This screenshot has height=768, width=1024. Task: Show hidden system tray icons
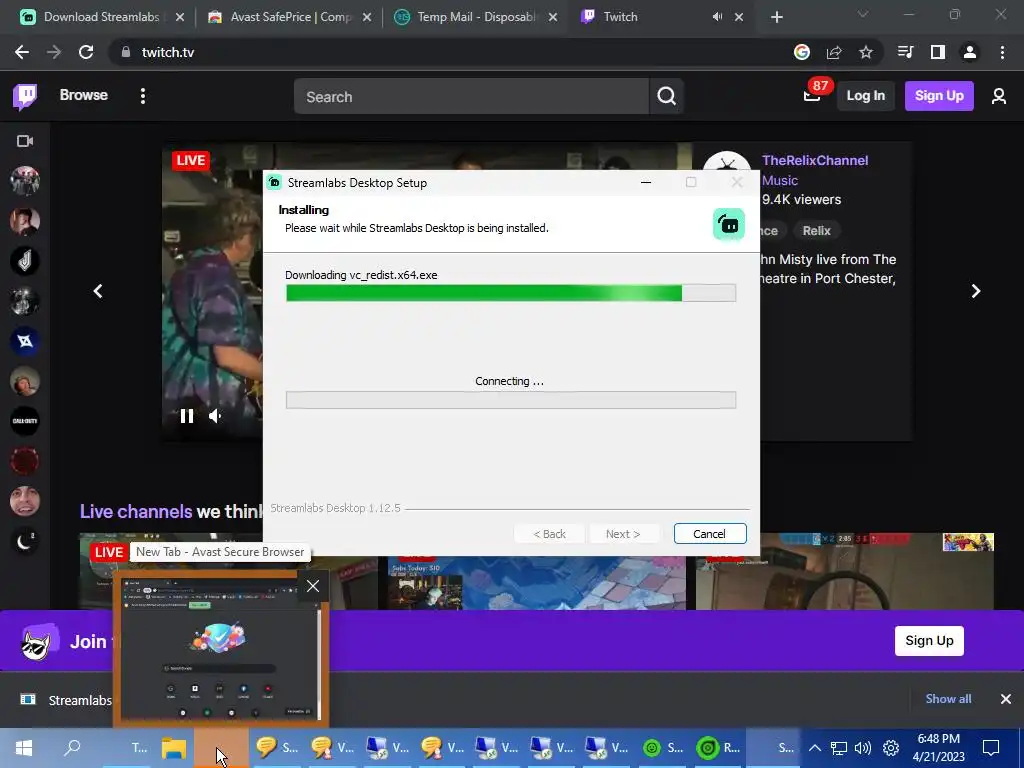pyautogui.click(x=814, y=748)
